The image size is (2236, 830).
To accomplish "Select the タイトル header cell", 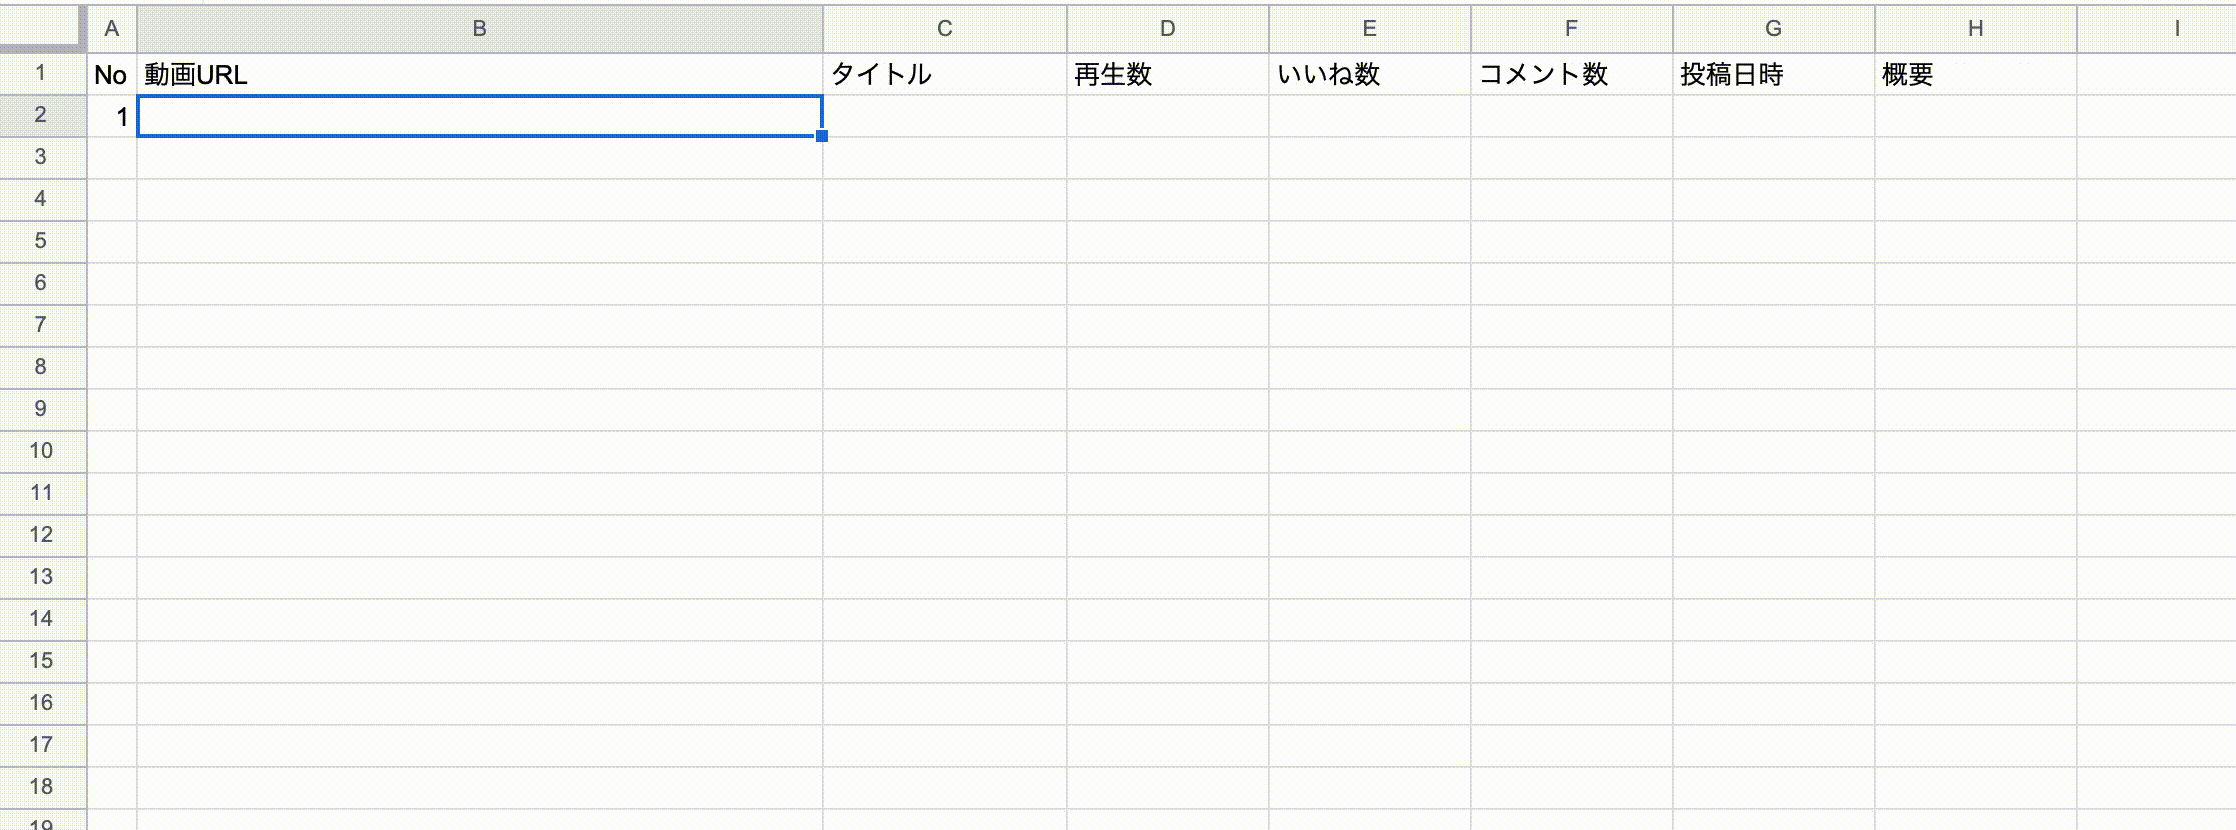I will click(945, 74).
